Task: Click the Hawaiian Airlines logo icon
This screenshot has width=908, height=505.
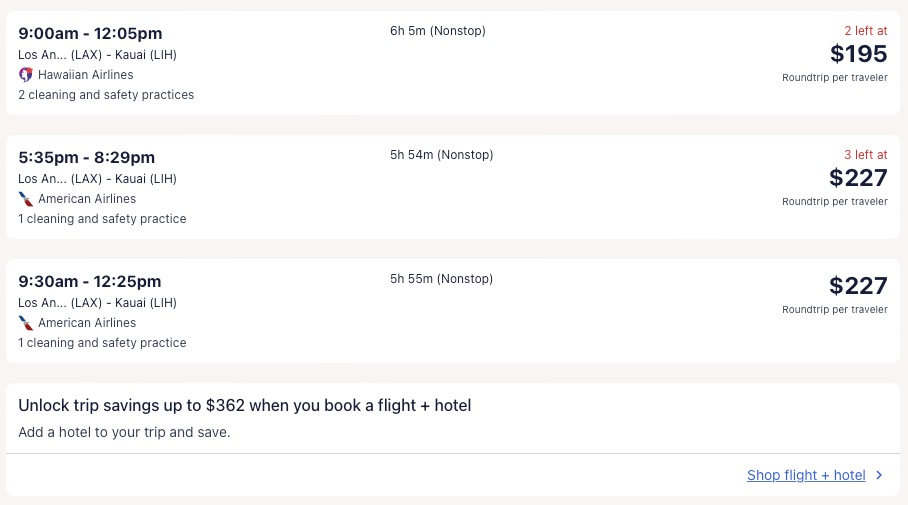Action: (26, 75)
